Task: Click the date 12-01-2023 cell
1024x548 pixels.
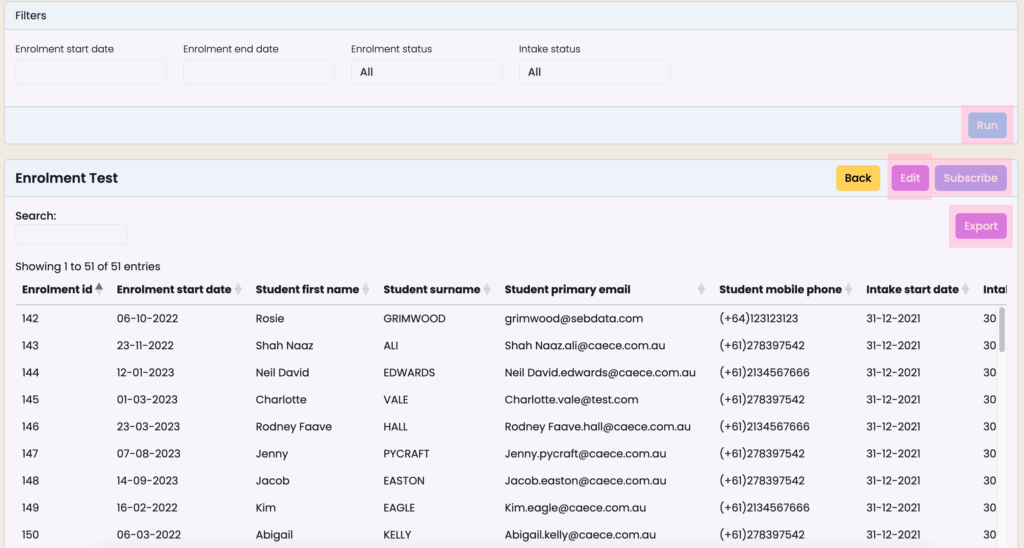Action: coord(146,372)
